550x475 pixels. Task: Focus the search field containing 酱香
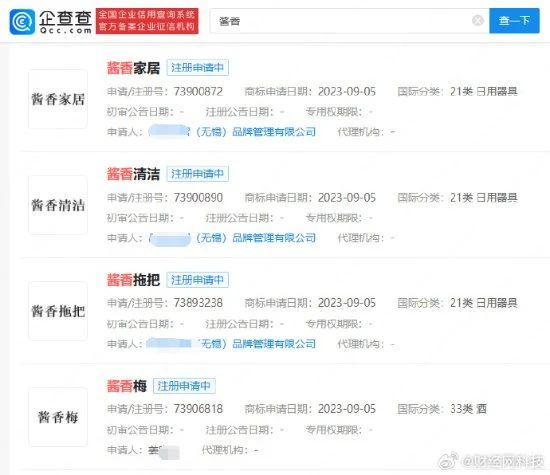(349, 21)
